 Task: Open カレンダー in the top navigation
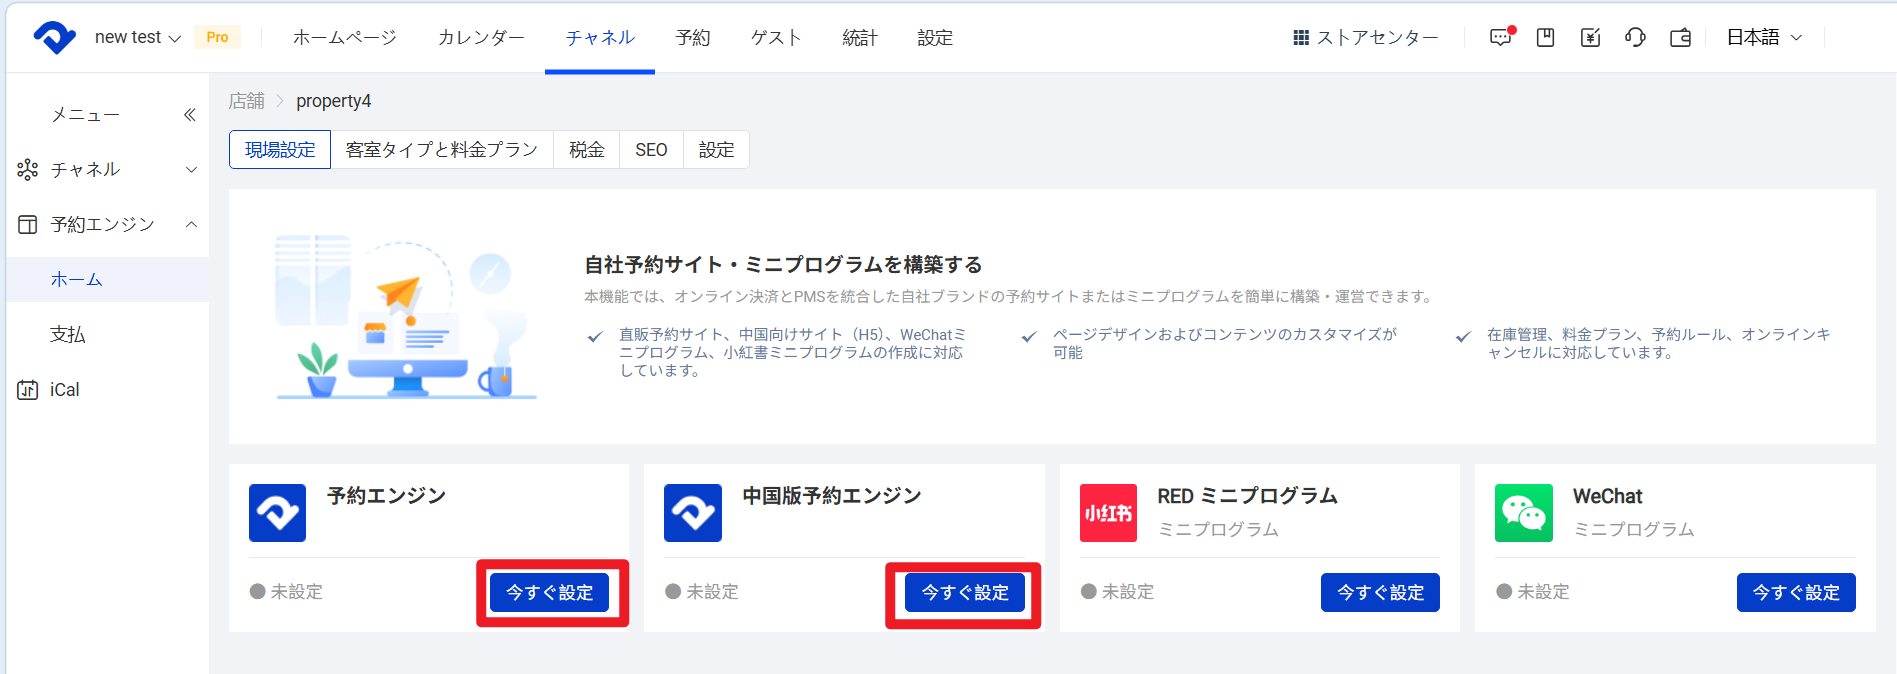pos(481,37)
